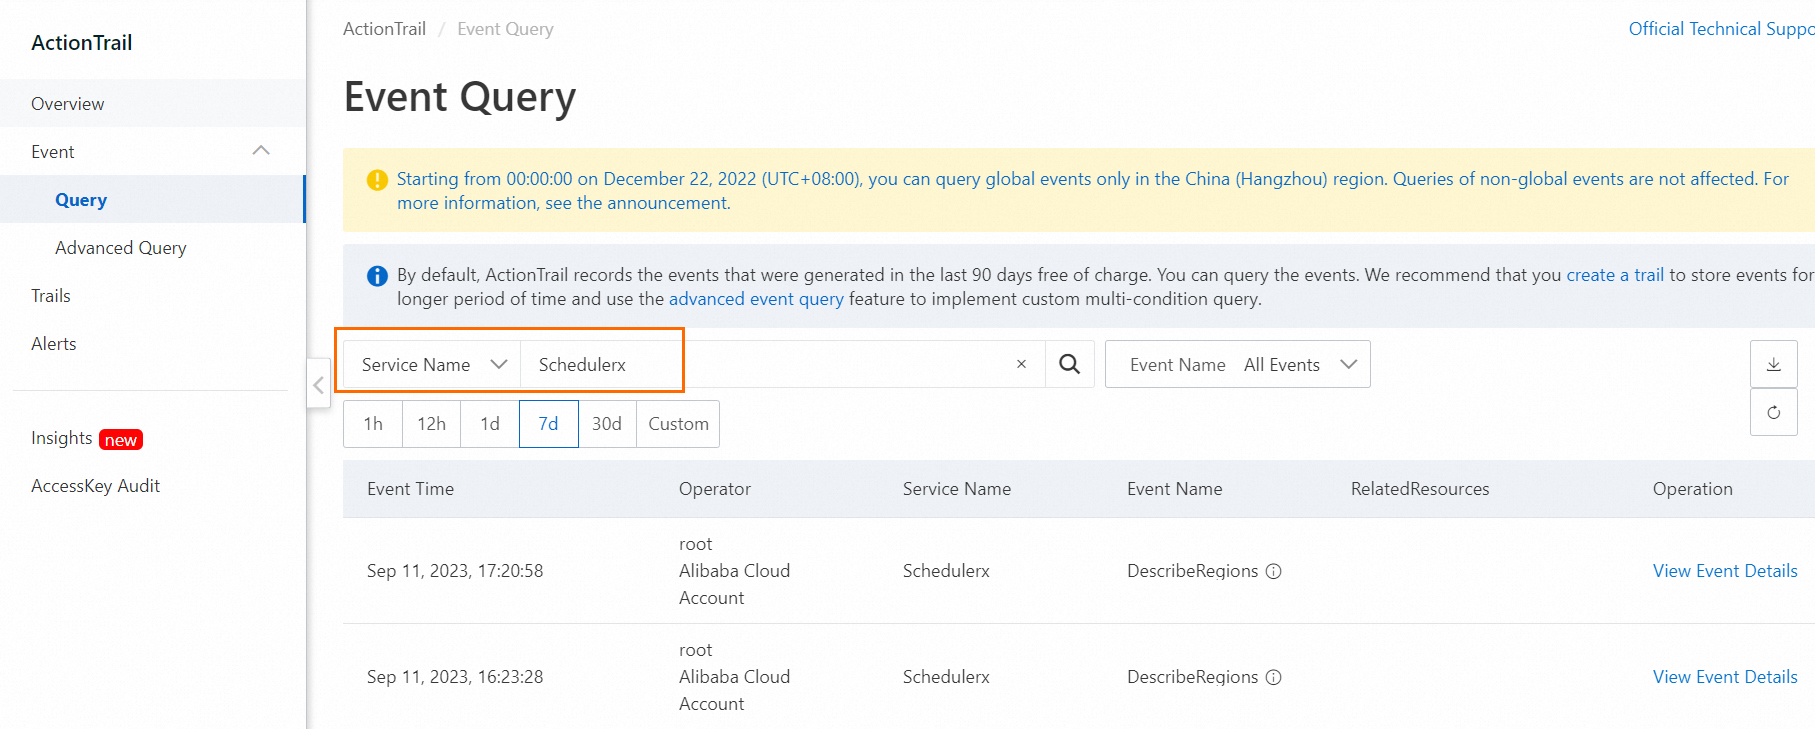Image resolution: width=1815 pixels, height=729 pixels.
Task: Go to Trails section
Action: point(51,296)
